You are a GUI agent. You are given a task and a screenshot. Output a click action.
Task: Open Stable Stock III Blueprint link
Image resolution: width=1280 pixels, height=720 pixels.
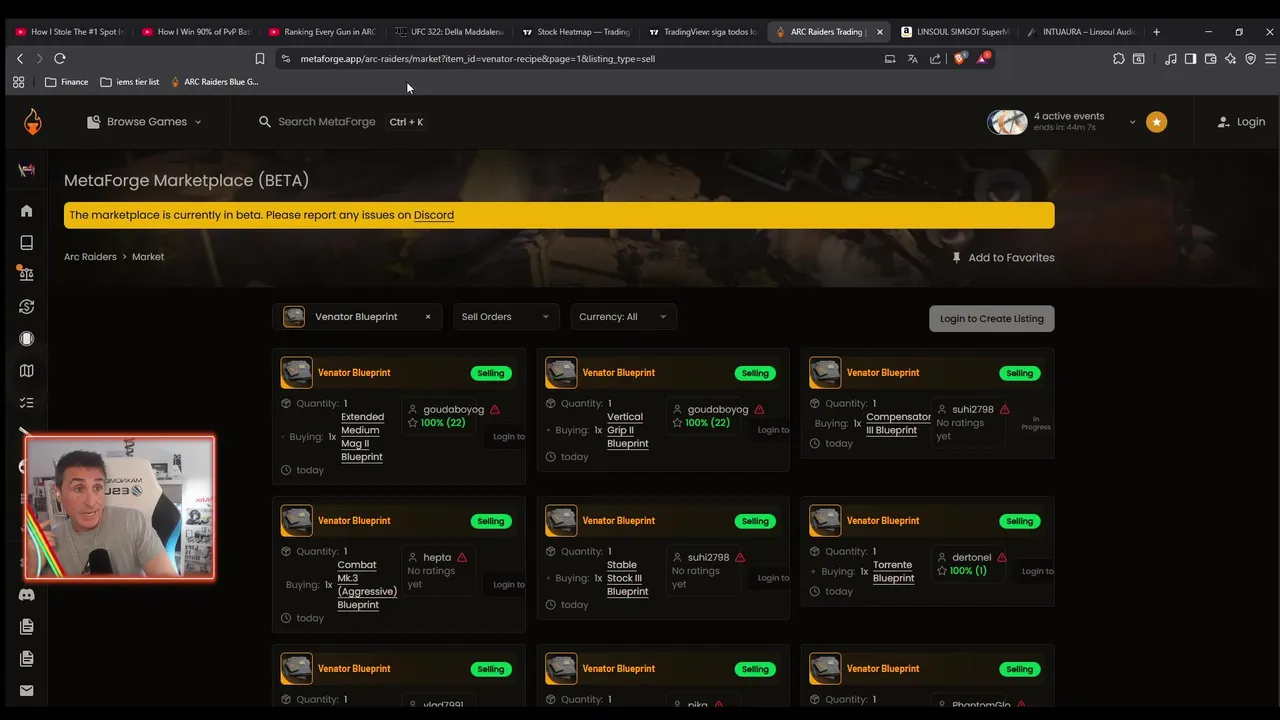click(628, 578)
